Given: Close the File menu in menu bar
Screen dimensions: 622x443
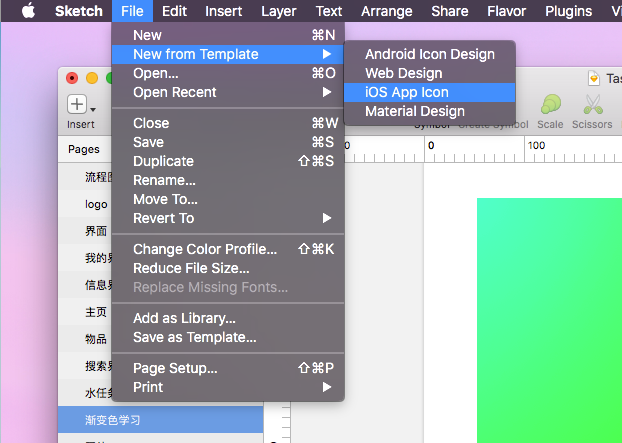Looking at the screenshot, I should [x=132, y=11].
